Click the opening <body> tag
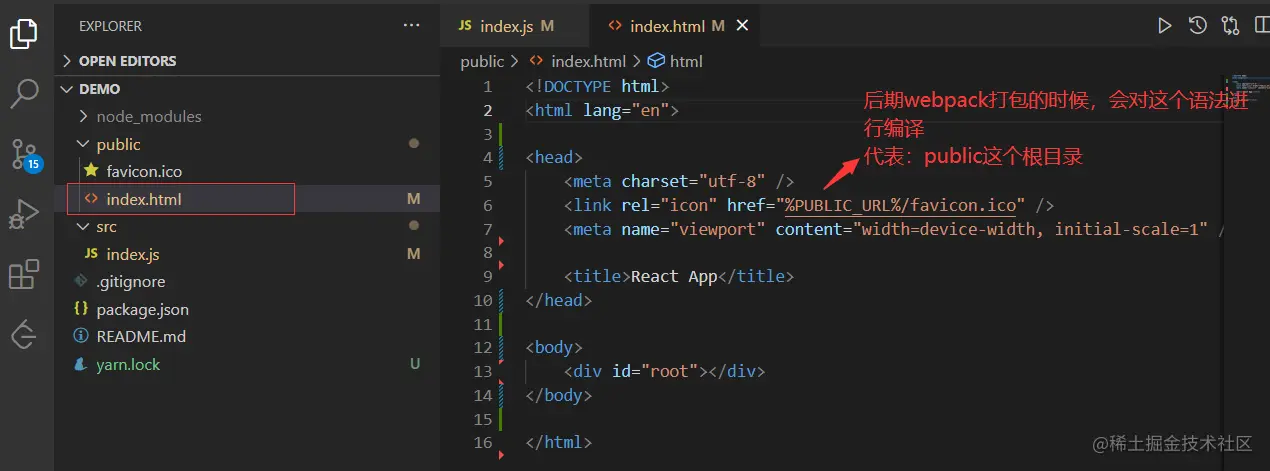 click(554, 347)
